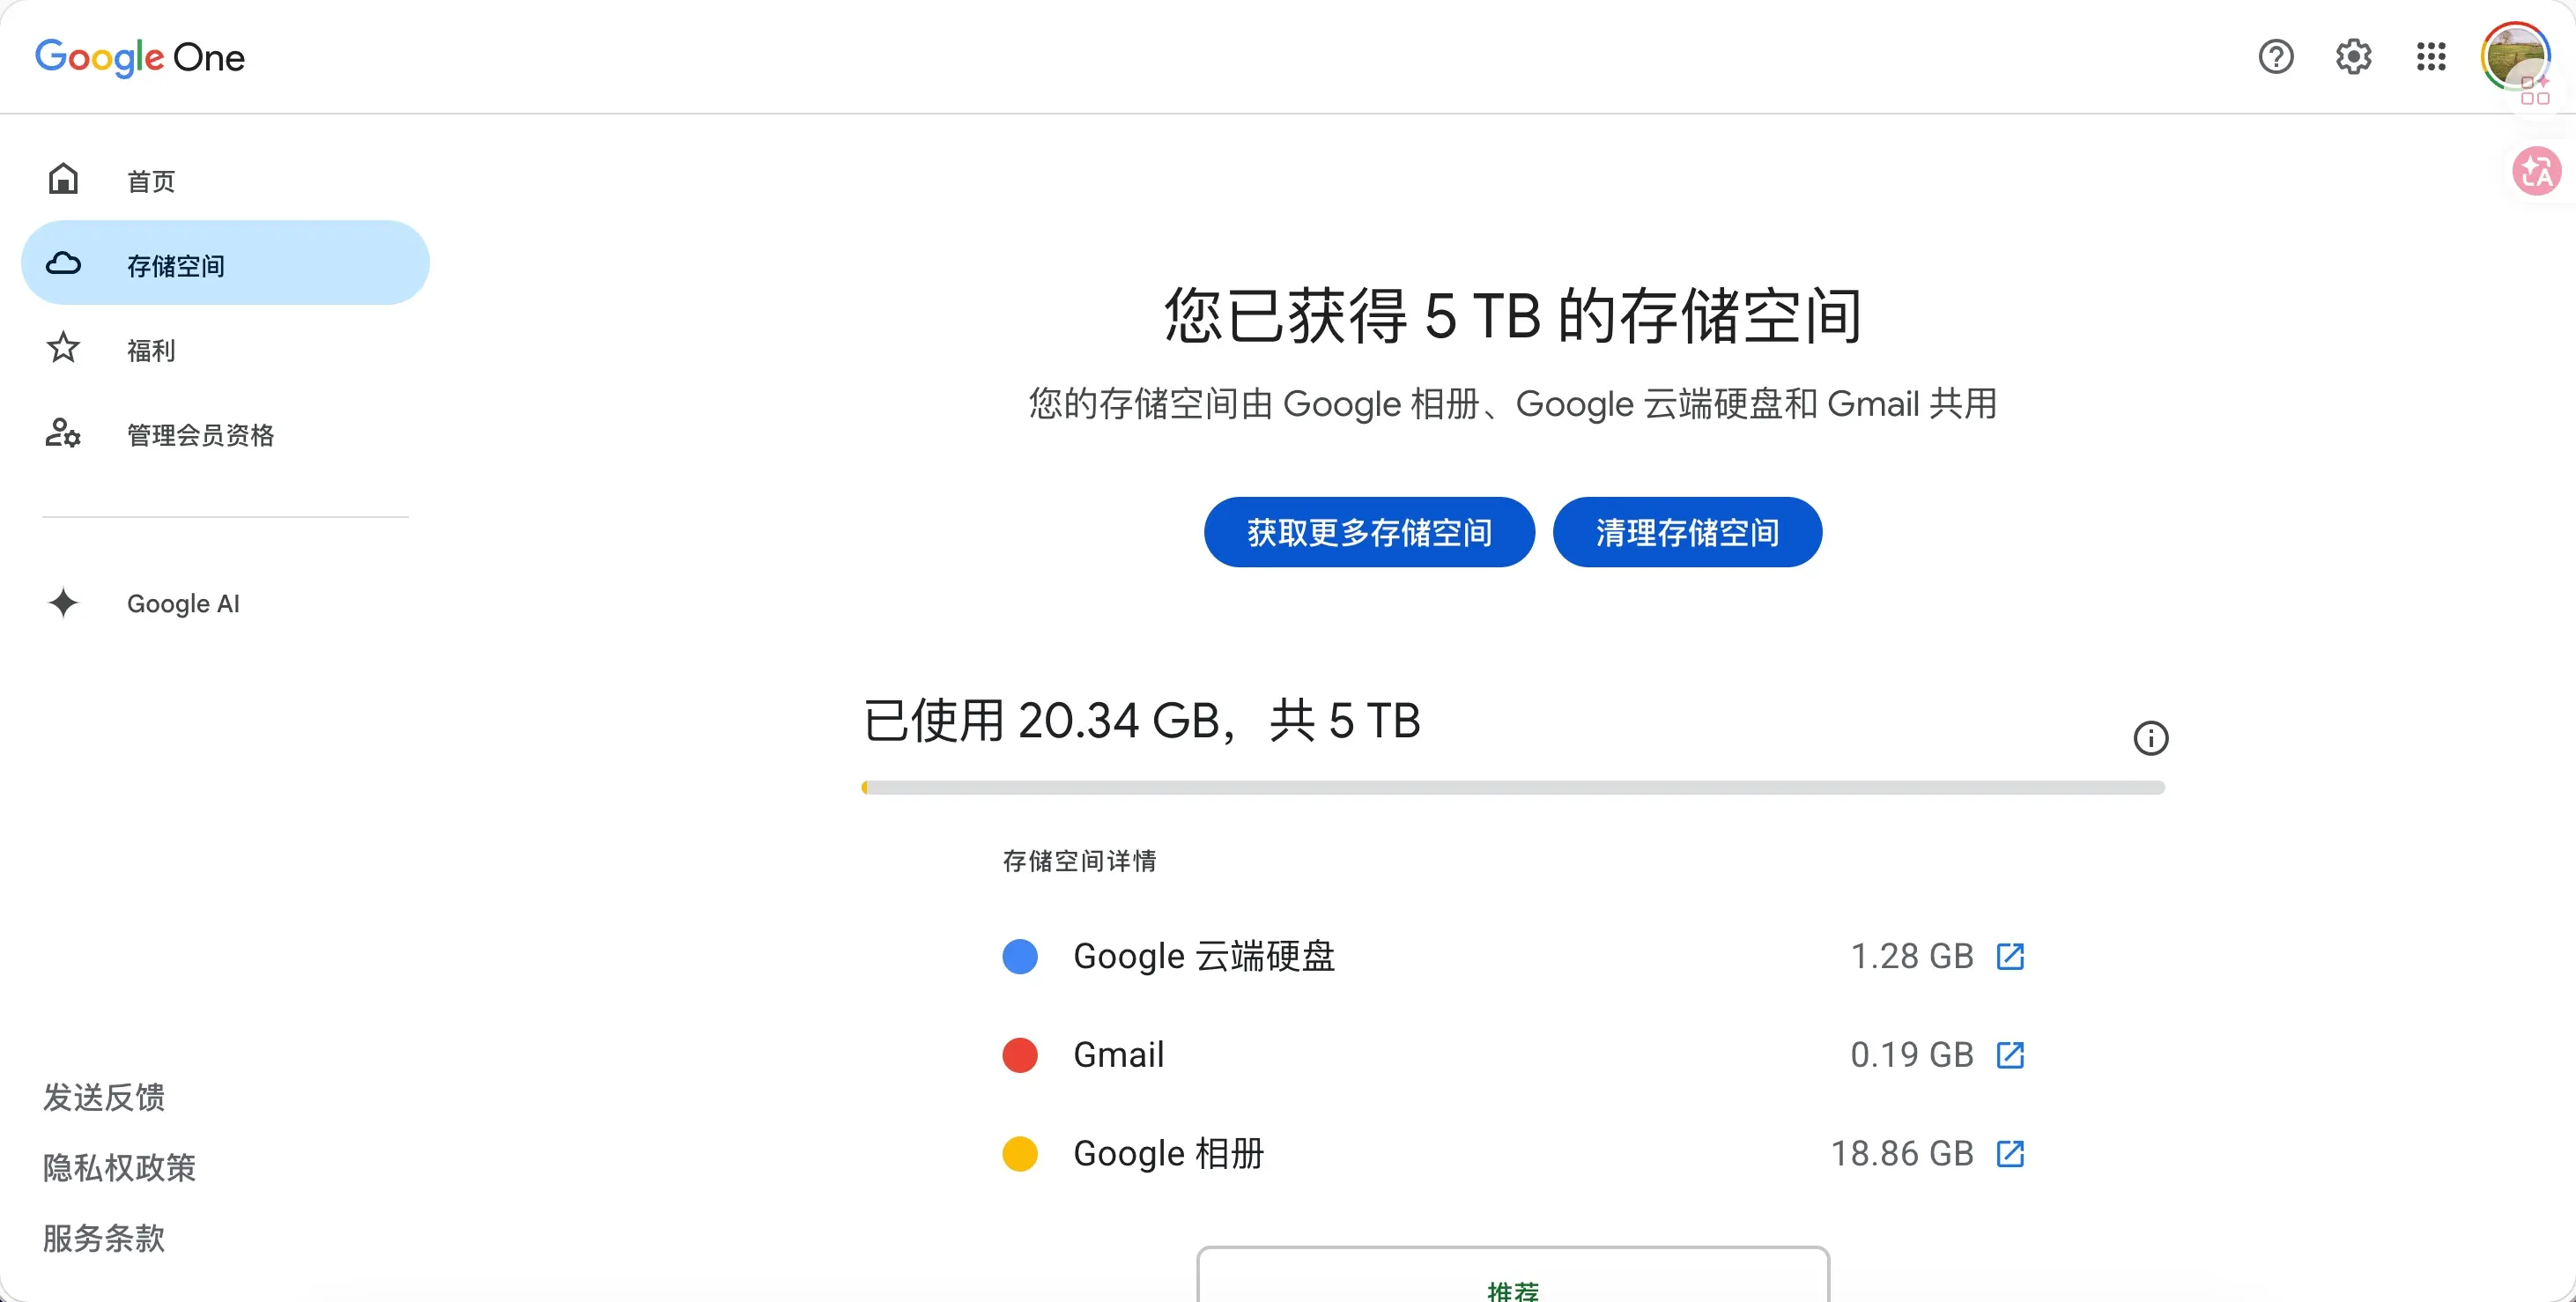Open the settings gear icon
This screenshot has height=1302, width=2576.
pos(2354,56)
